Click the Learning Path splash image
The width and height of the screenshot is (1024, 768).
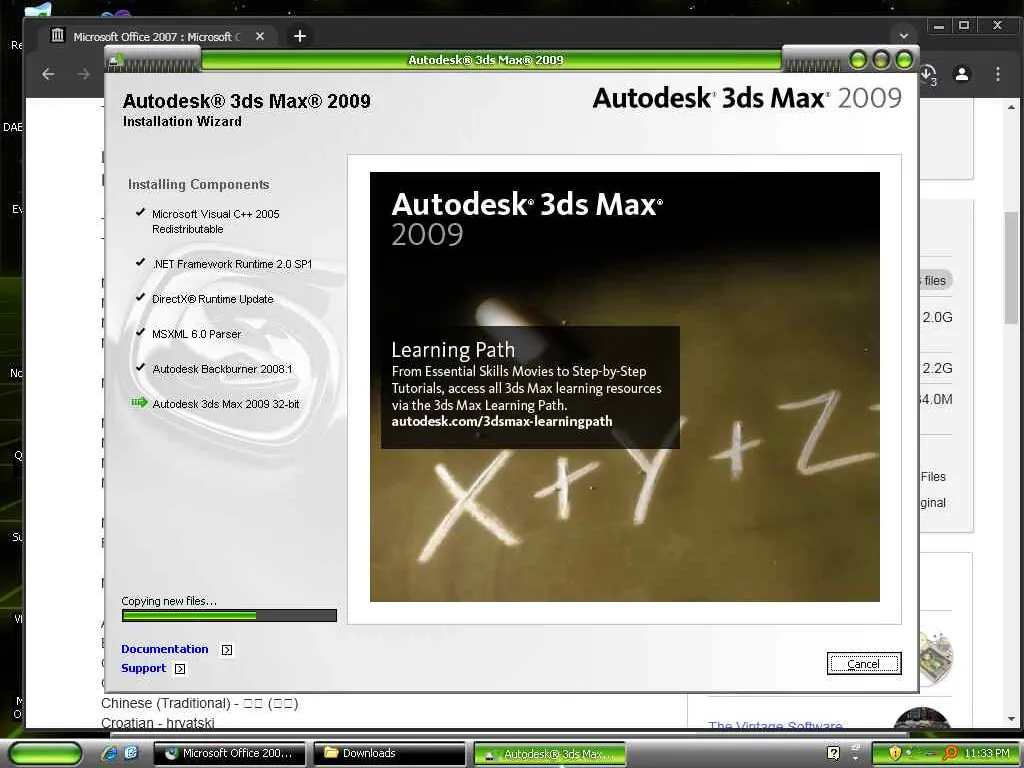(x=624, y=387)
